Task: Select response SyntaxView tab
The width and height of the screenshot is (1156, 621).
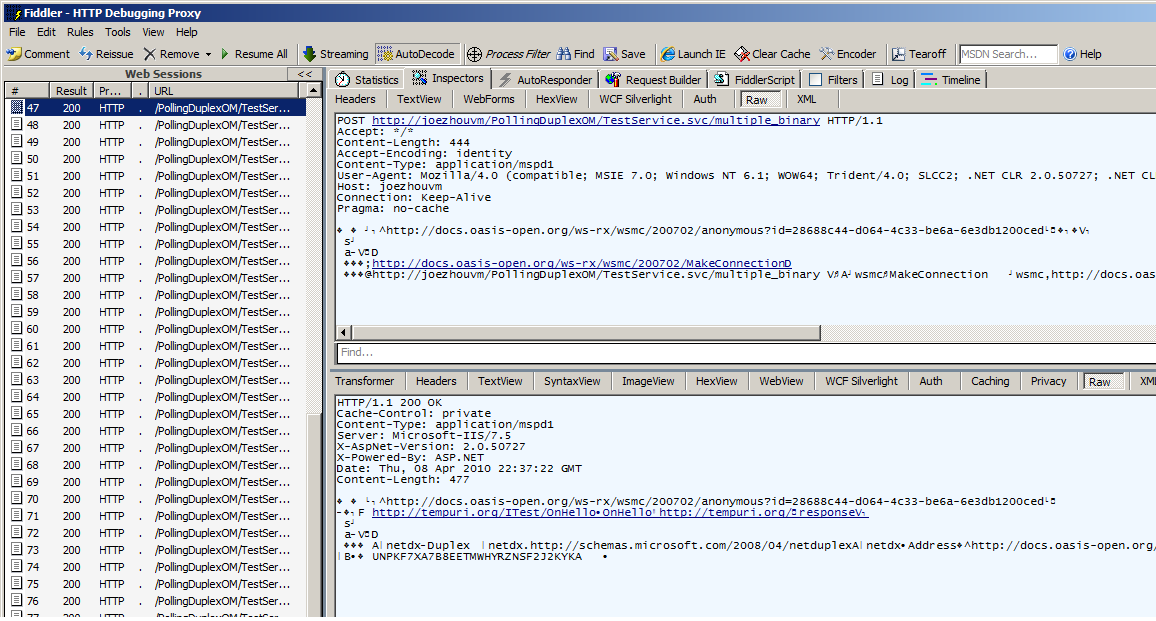Action: [x=572, y=381]
